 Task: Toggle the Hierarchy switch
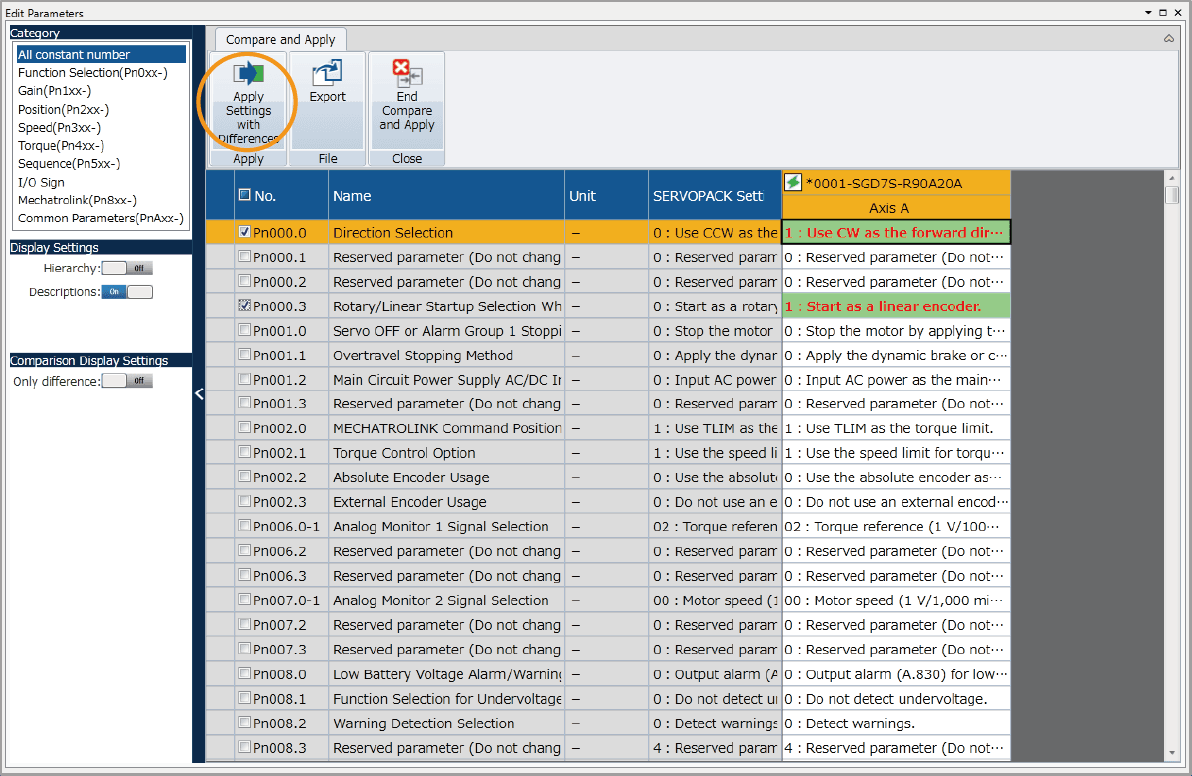pyautogui.click(x=127, y=268)
